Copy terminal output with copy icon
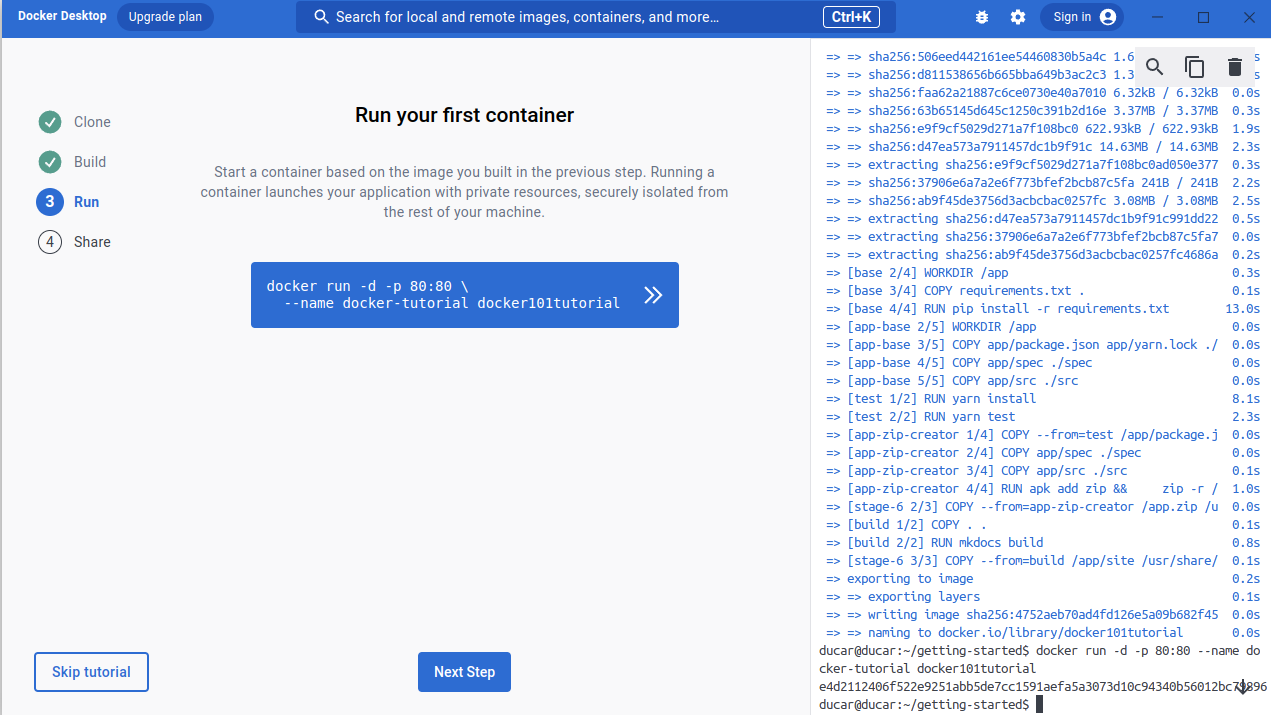Image resolution: width=1271 pixels, height=715 pixels. pyautogui.click(x=1195, y=67)
